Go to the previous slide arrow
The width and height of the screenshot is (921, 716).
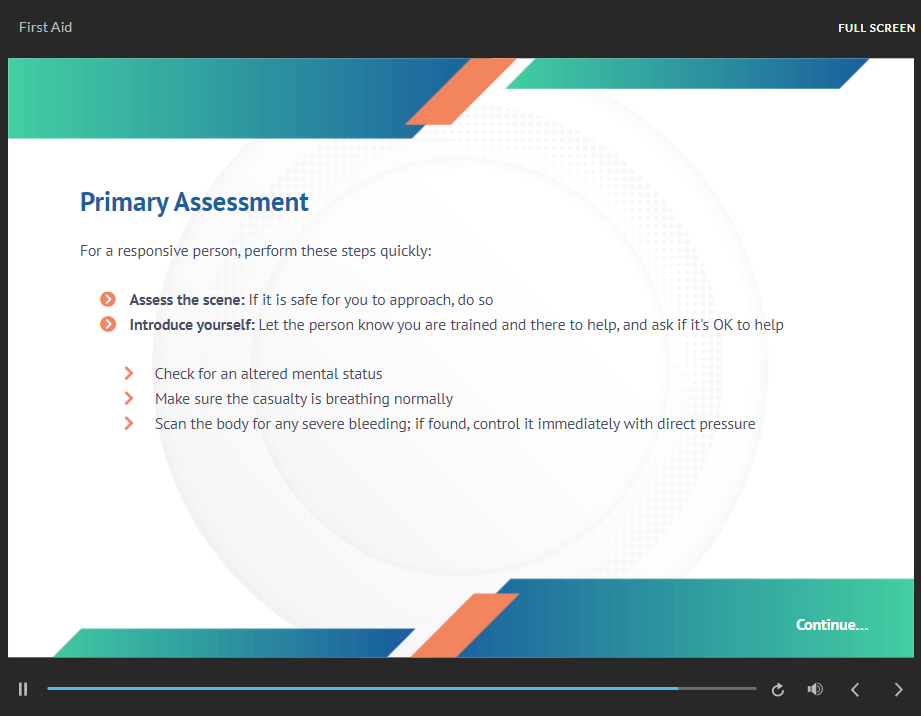pos(855,689)
